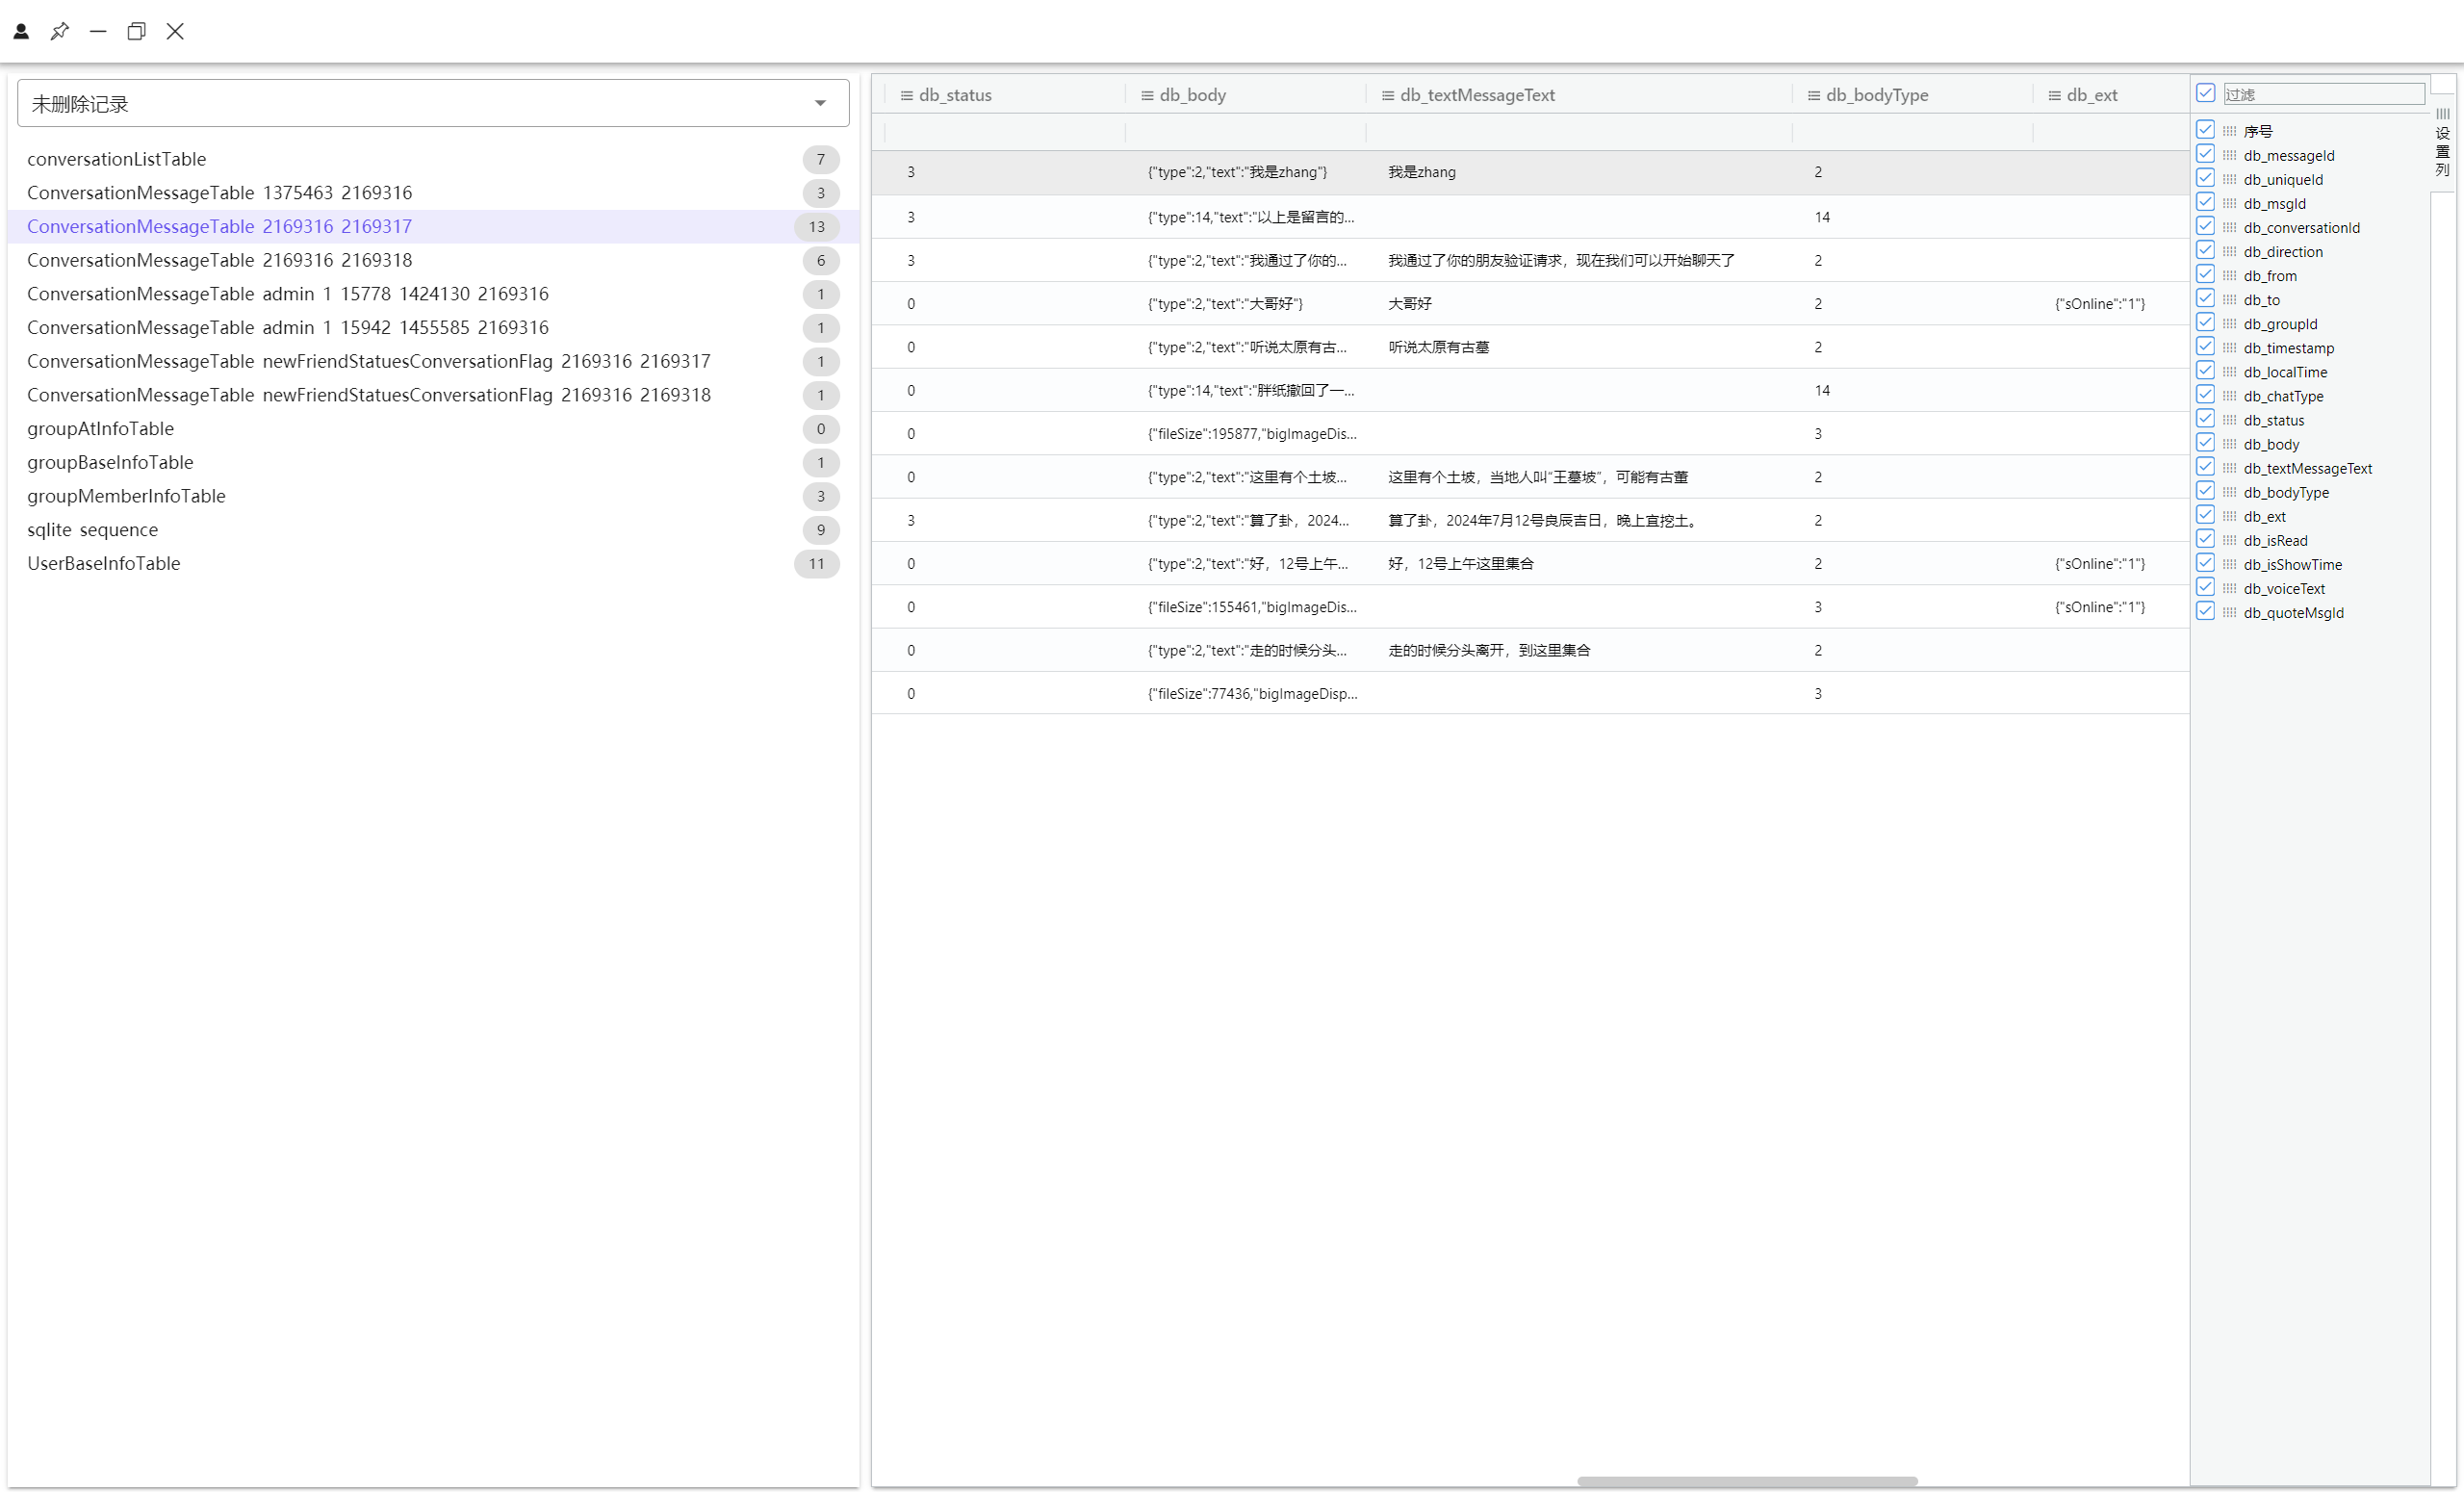This screenshot has height=1492, width=2464.
Task: Click the cell 走的时候分头离开，到这里集合
Action: (x=1489, y=651)
